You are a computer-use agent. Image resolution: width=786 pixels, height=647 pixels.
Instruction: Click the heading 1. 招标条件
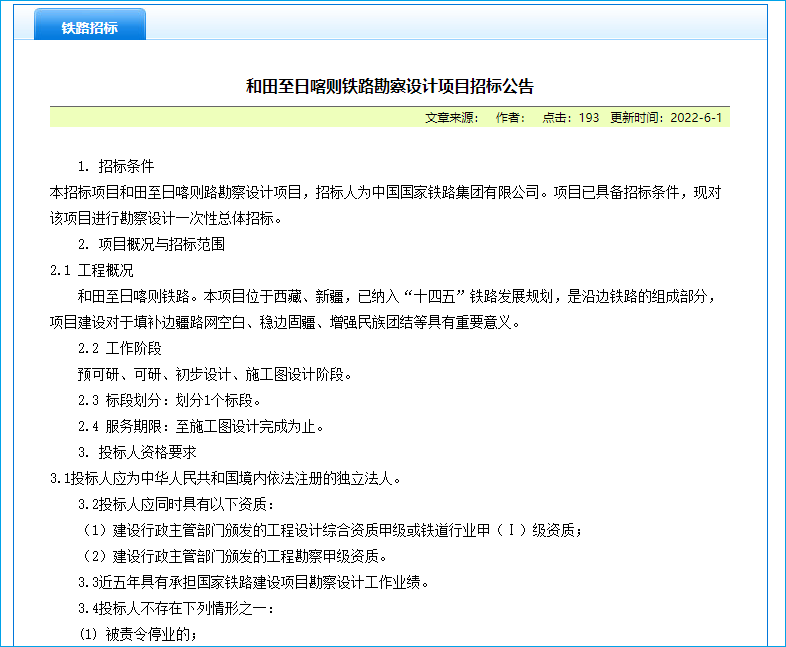tap(116, 166)
